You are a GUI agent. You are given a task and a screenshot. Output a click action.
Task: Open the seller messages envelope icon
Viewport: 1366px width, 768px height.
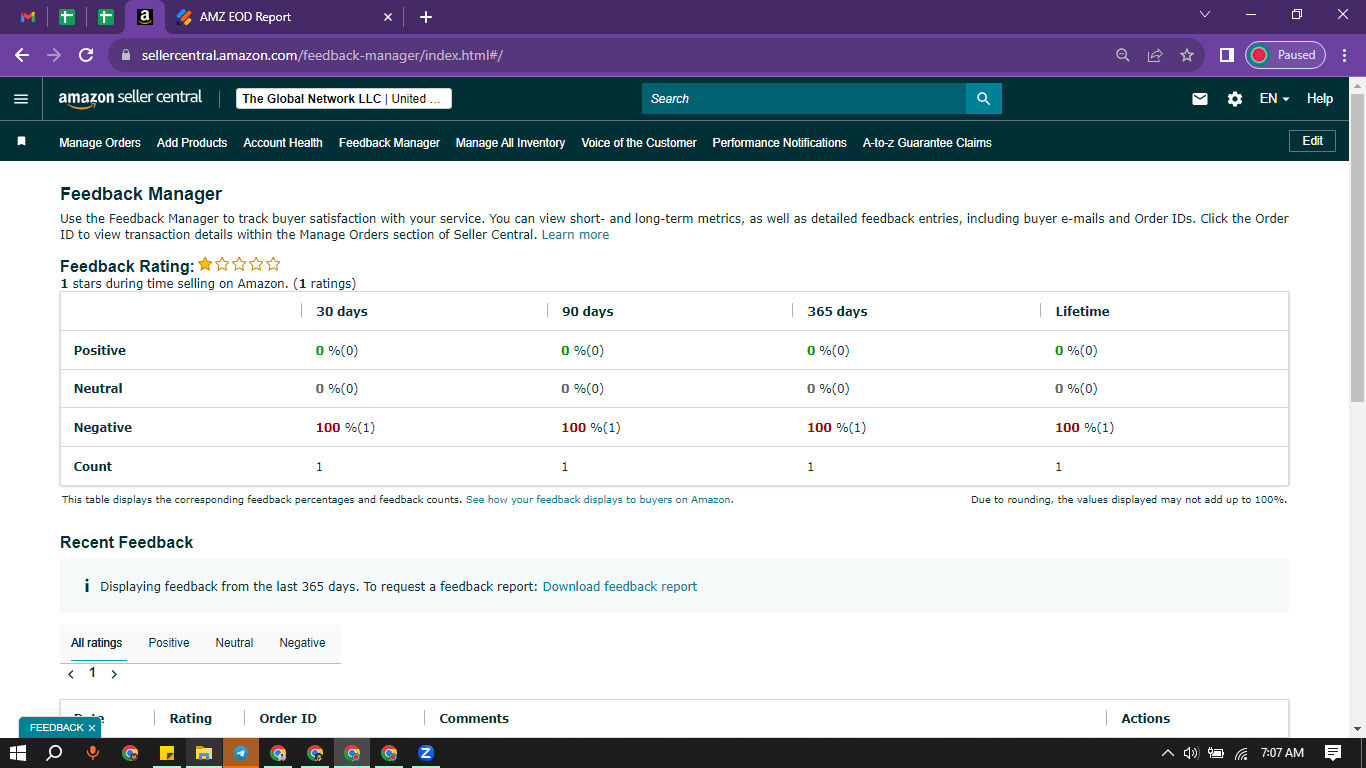(1200, 99)
